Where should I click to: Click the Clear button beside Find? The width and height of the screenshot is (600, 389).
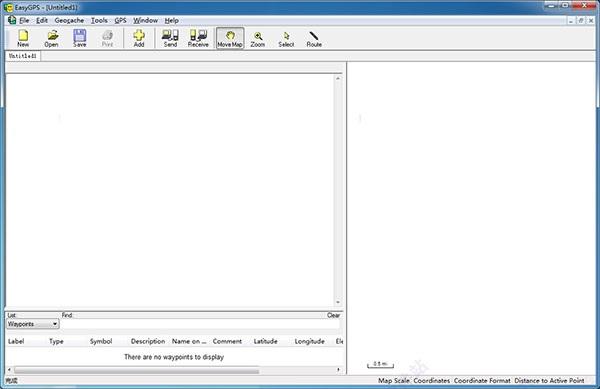coord(333,315)
